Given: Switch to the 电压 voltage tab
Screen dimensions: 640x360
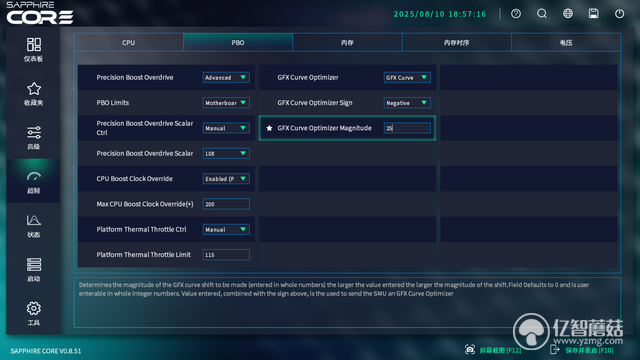Looking at the screenshot, I should [566, 42].
